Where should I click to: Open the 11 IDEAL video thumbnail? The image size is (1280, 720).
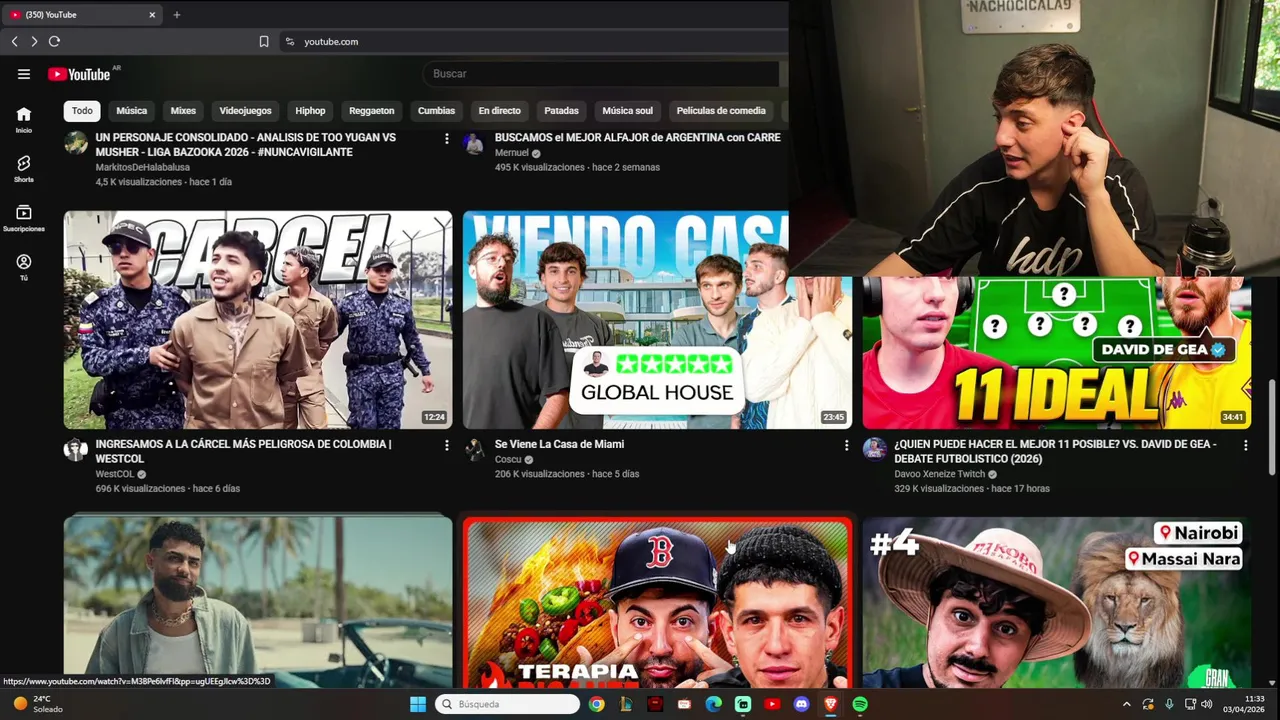[1057, 353]
